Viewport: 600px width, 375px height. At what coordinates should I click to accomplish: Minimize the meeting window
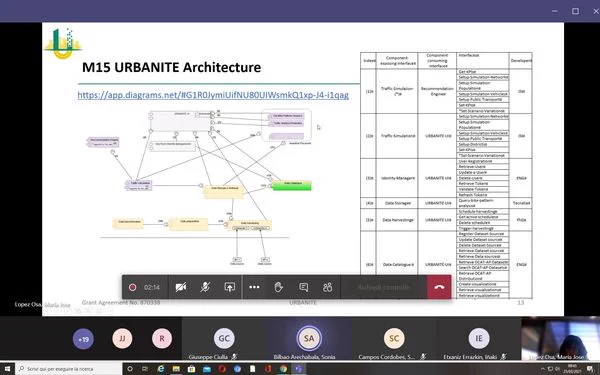click(x=554, y=11)
